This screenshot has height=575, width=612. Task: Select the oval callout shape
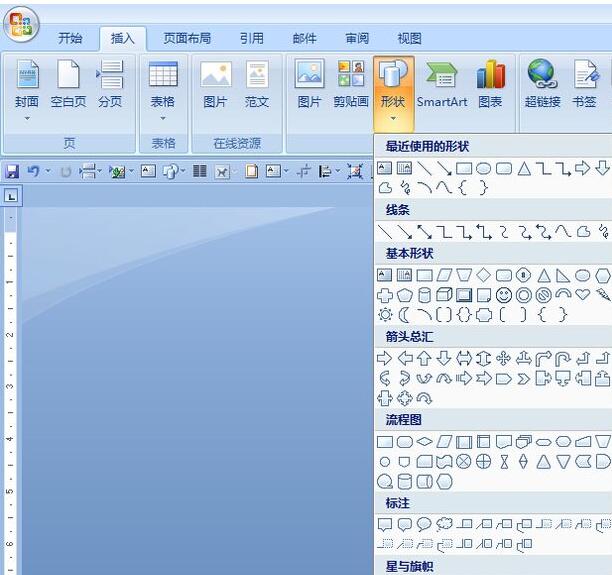coord(424,524)
